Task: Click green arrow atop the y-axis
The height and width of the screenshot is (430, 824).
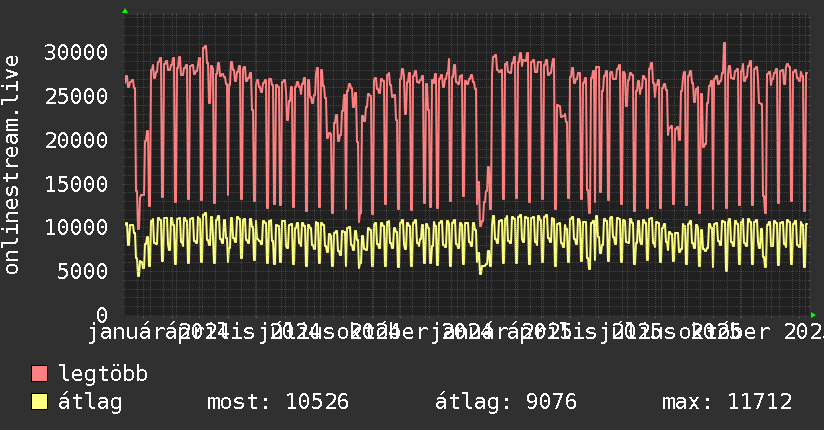Action: [x=125, y=11]
